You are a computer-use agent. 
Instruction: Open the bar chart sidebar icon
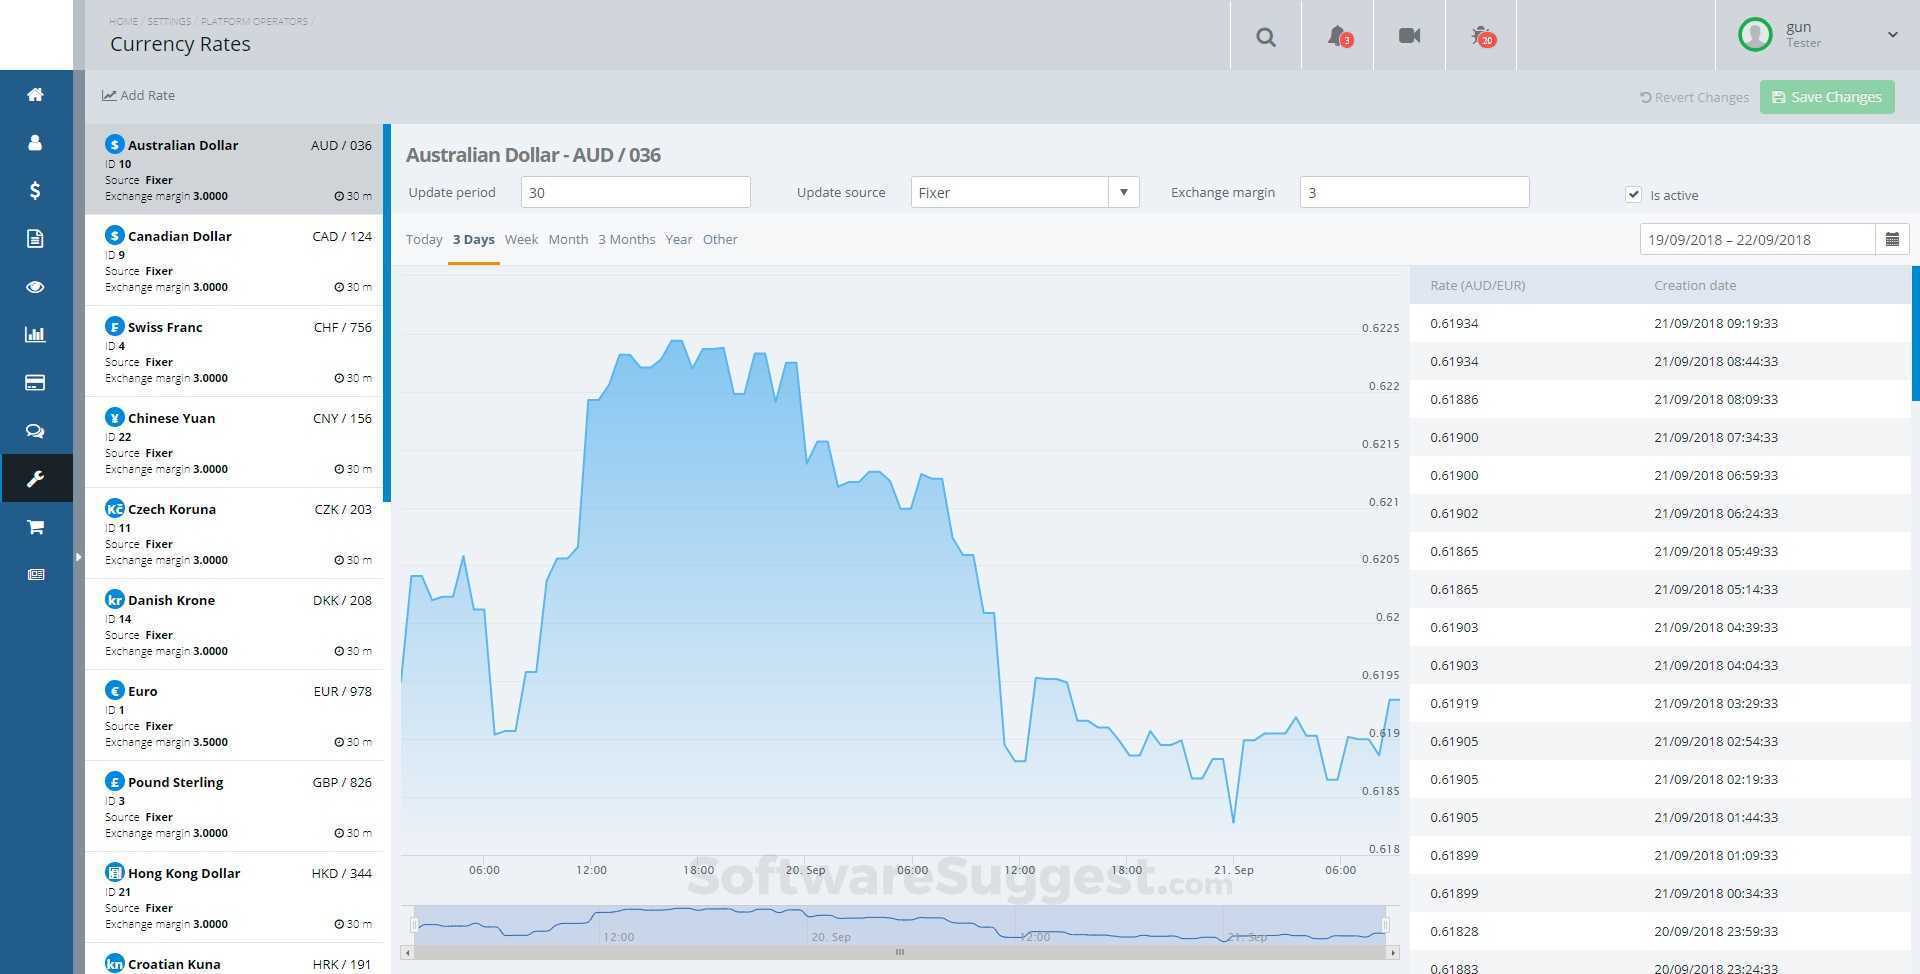click(x=35, y=335)
